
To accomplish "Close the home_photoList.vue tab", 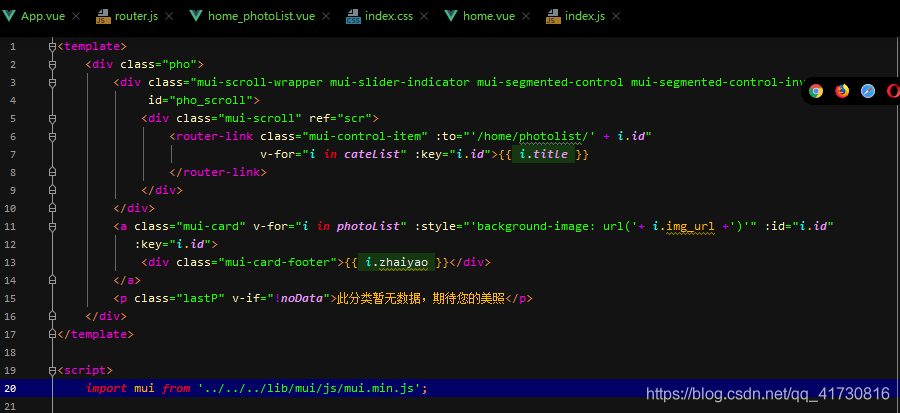I will 331,16.
